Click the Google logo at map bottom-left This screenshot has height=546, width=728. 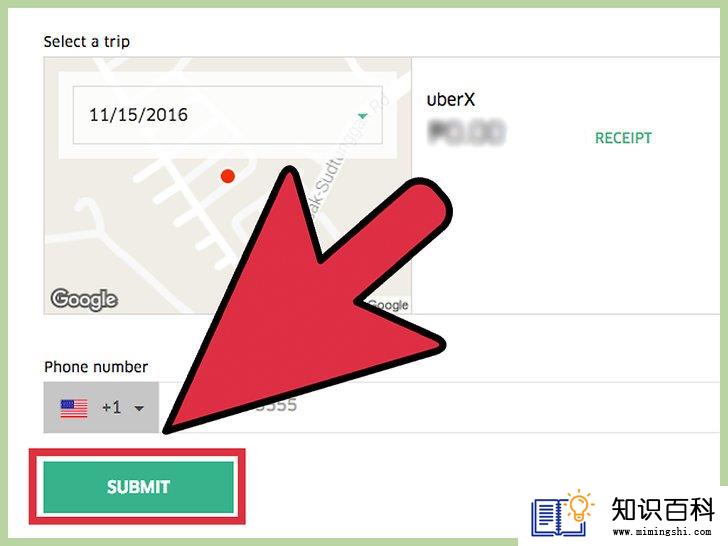pyautogui.click(x=84, y=299)
